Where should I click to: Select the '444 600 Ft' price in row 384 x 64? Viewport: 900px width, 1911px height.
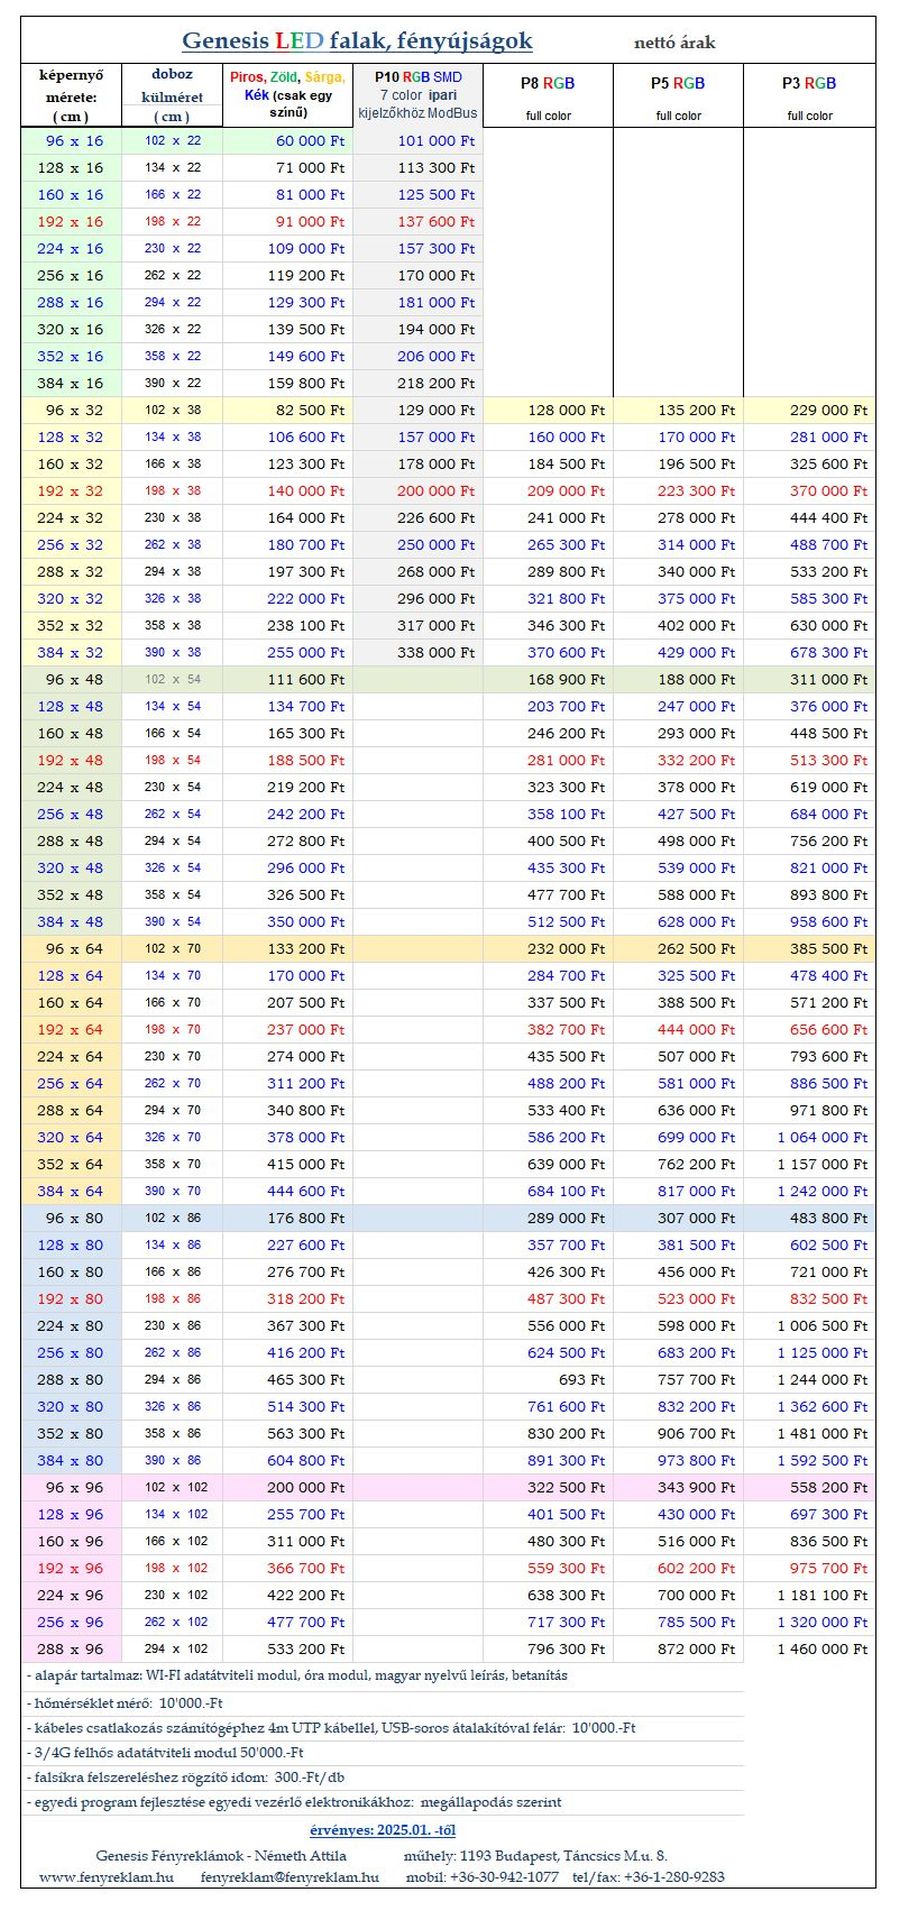[x=288, y=1191]
